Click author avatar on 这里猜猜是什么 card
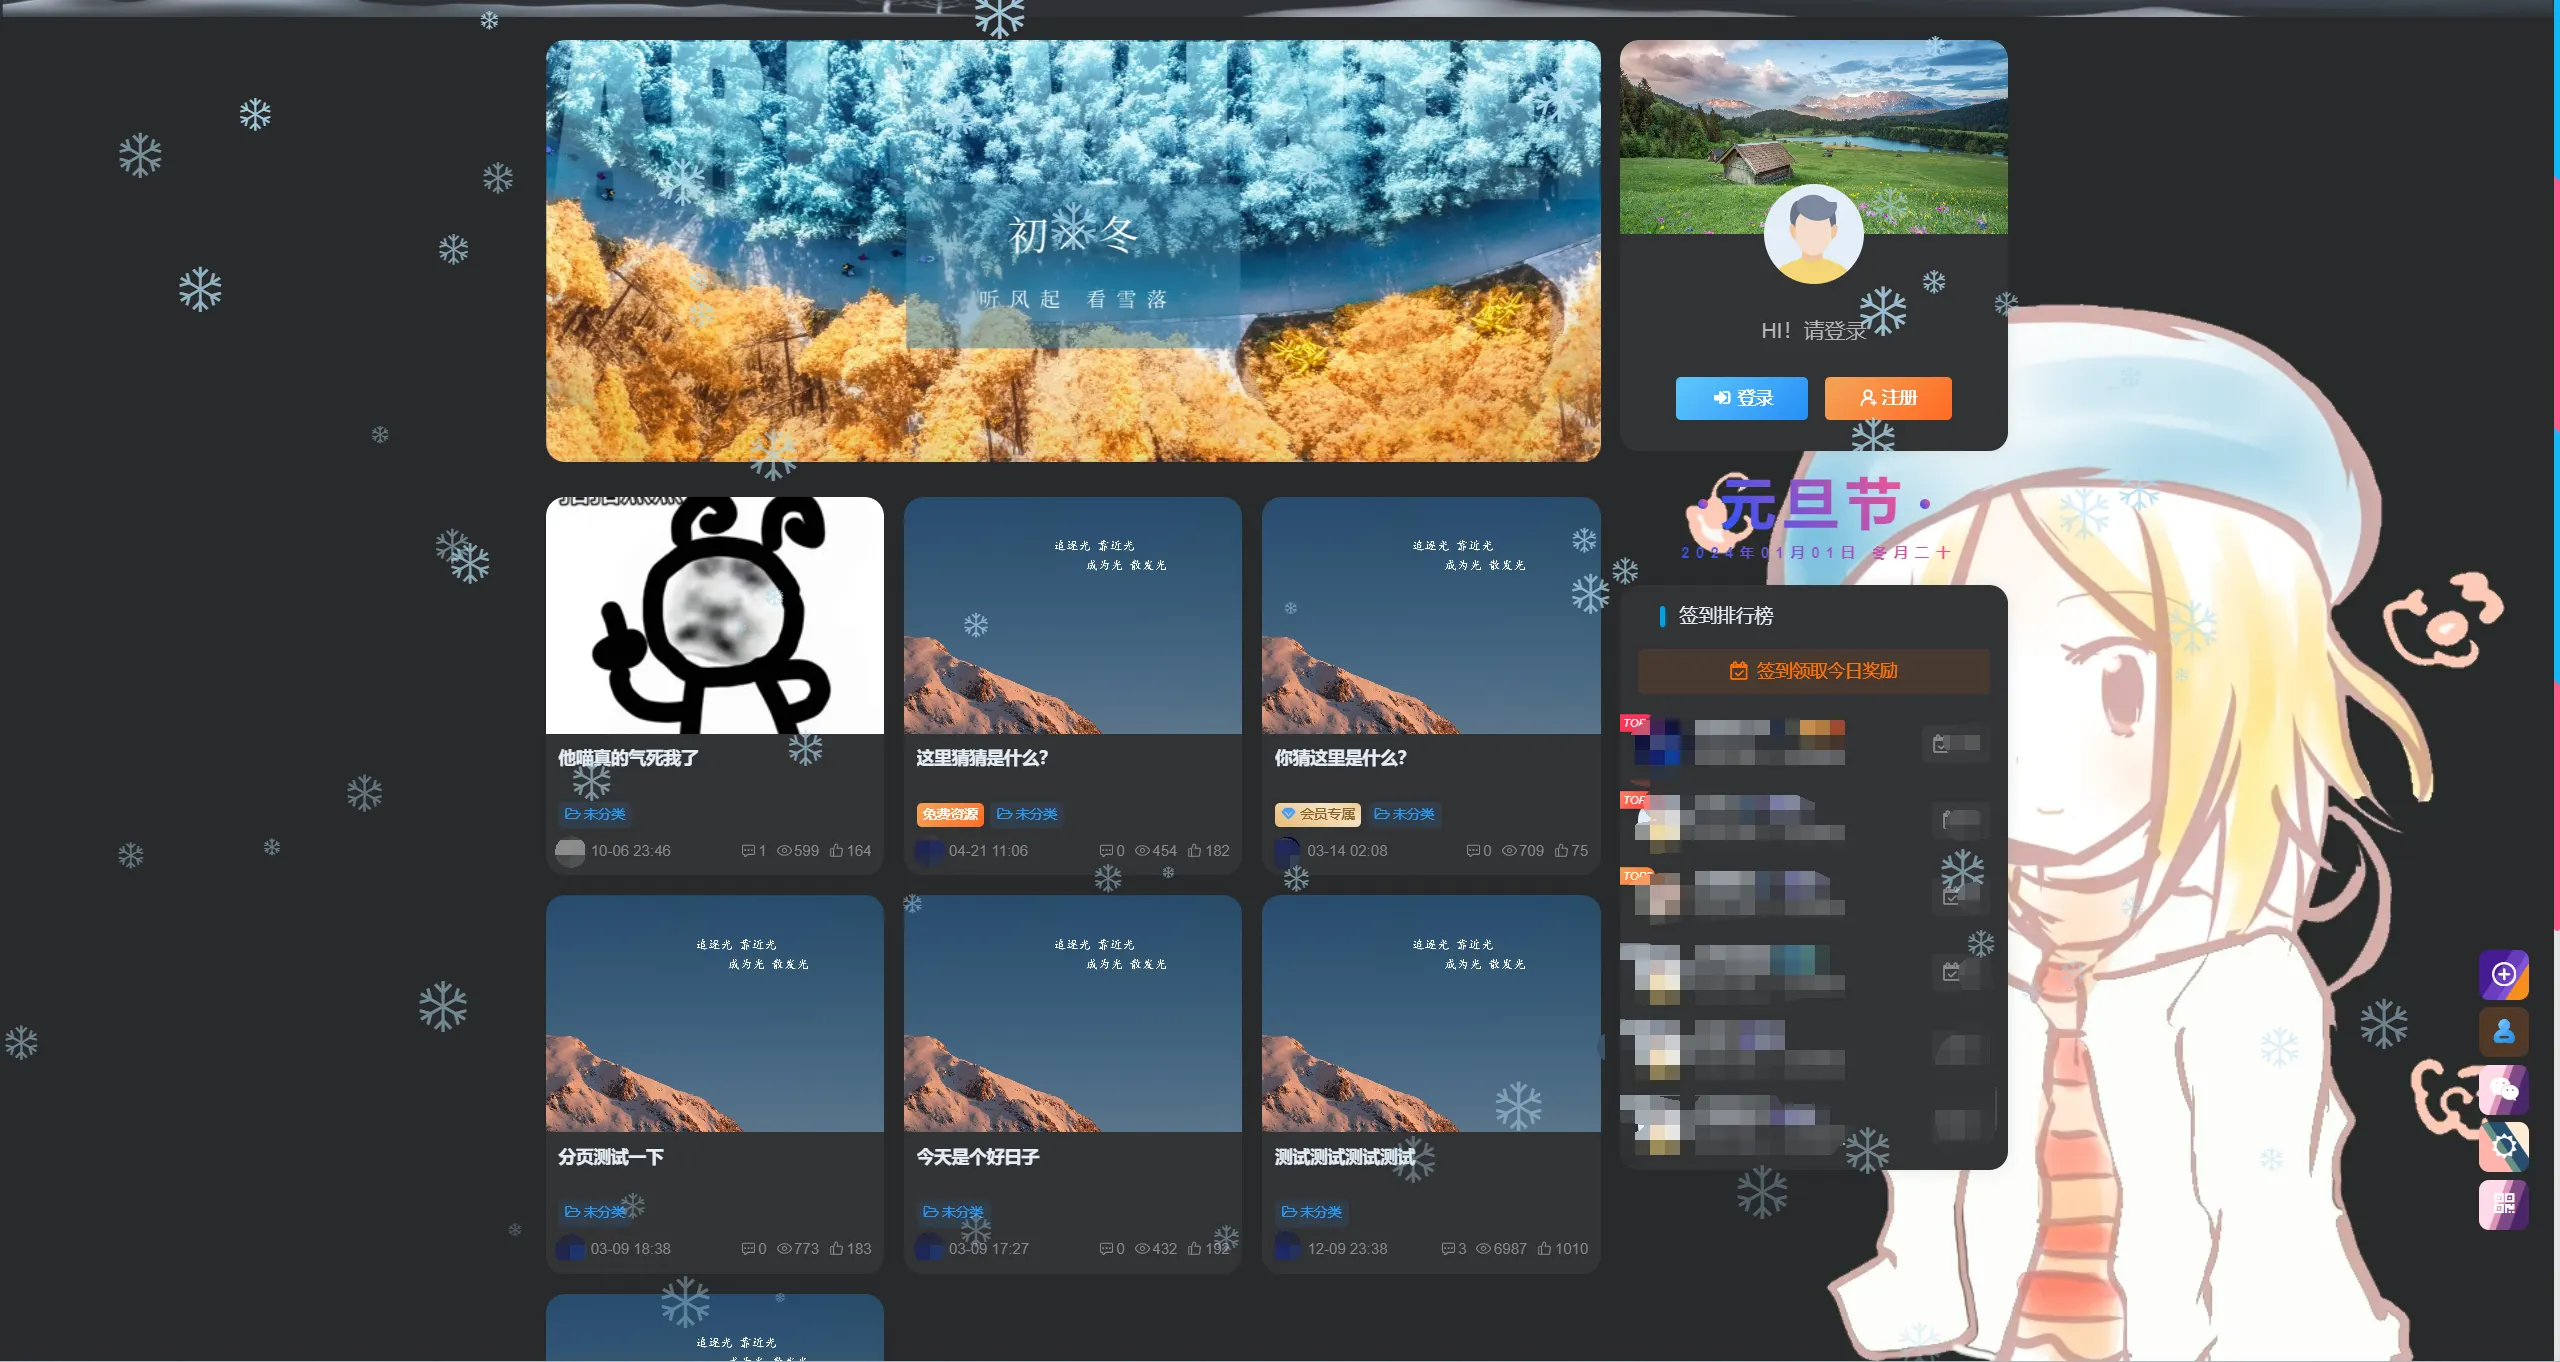The width and height of the screenshot is (2560, 1362). (929, 851)
